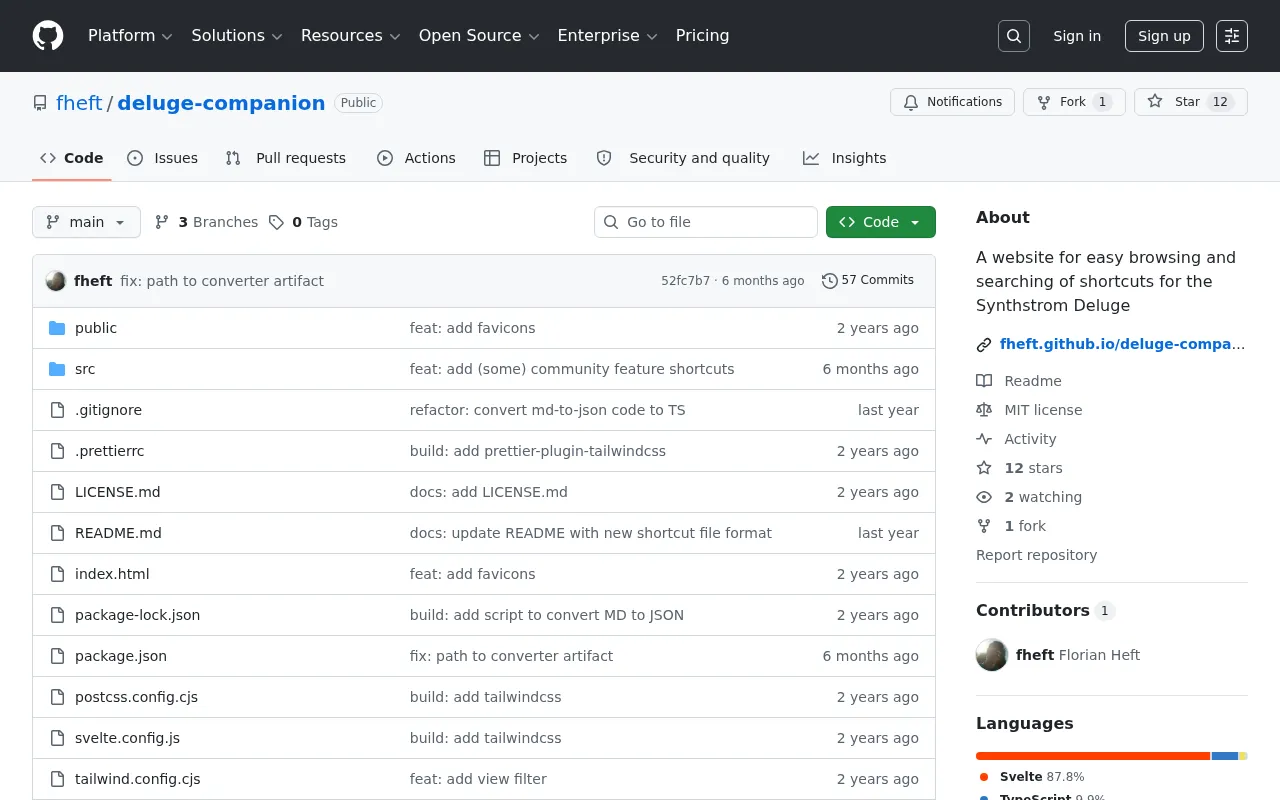Click the Sign in link

[x=1077, y=36]
